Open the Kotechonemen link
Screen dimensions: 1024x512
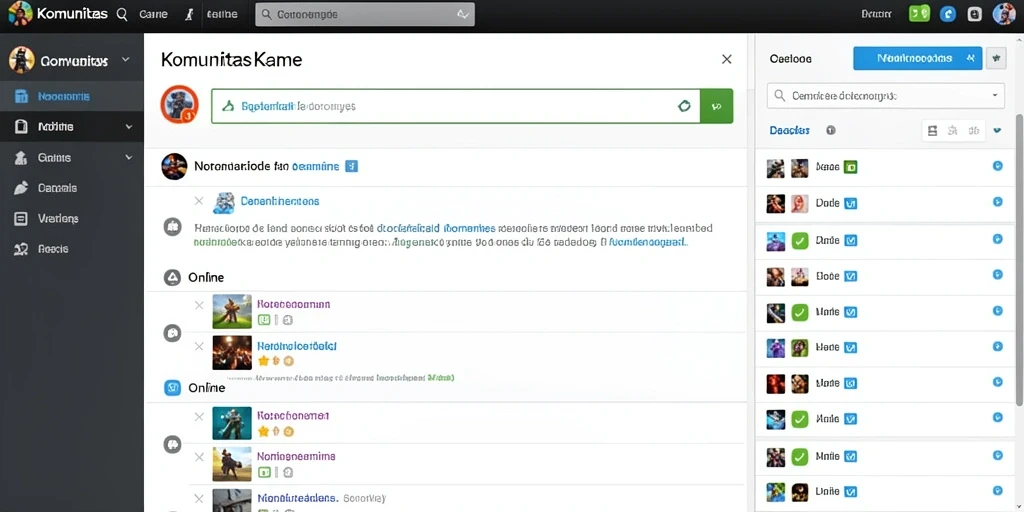pyautogui.click(x=293, y=415)
